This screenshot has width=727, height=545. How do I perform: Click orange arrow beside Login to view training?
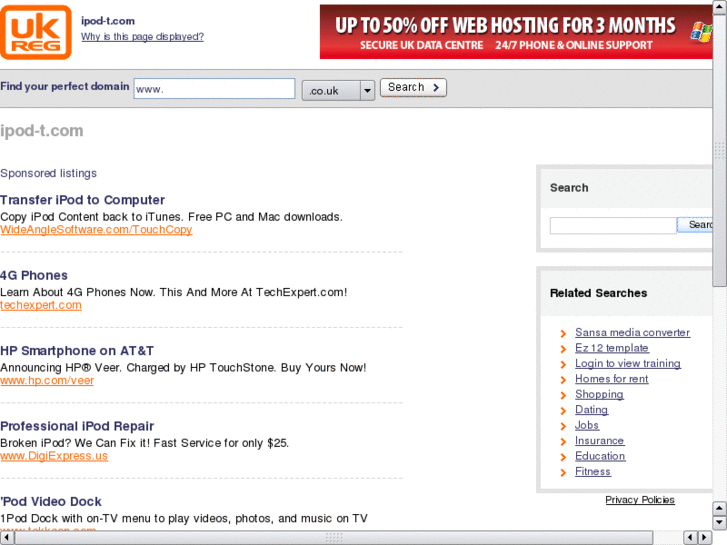point(563,365)
